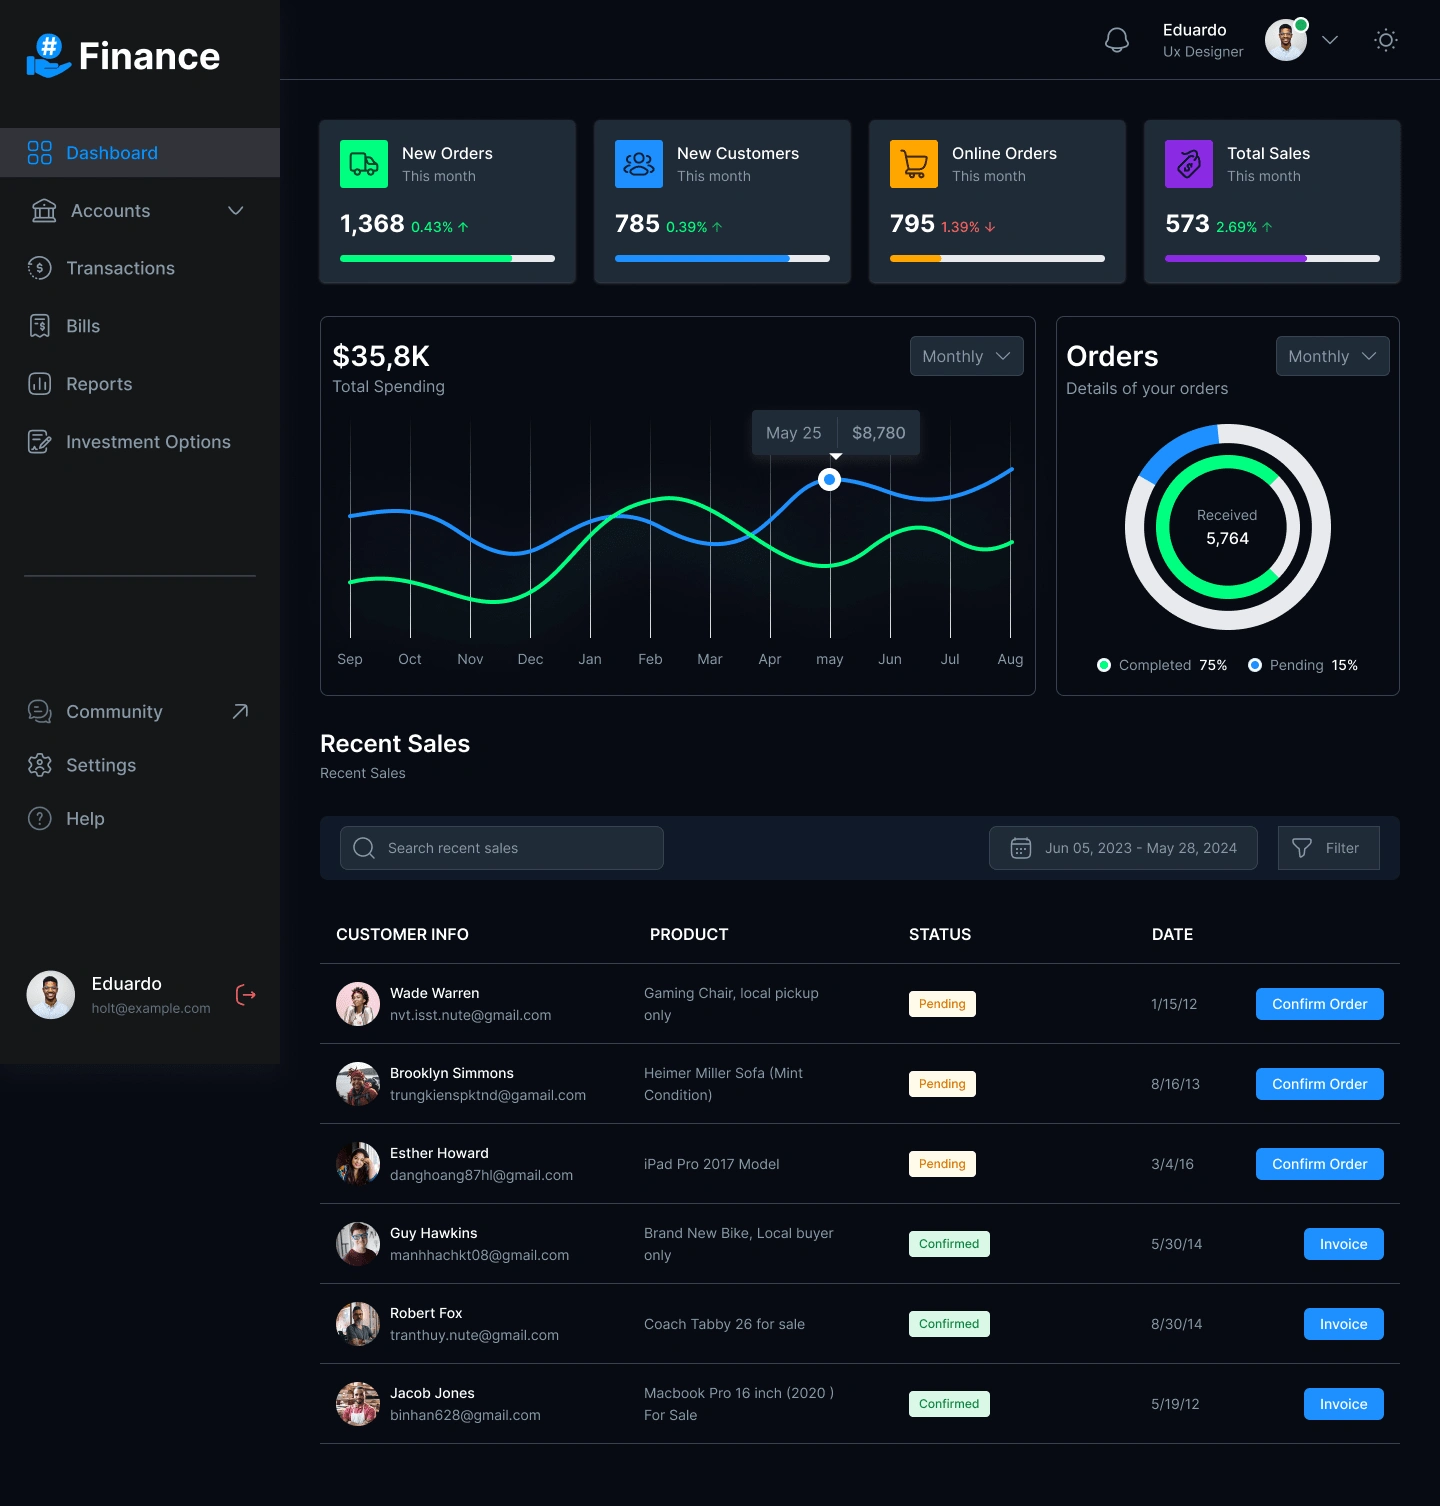Click the May data point on the spending chart
Image resolution: width=1440 pixels, height=1506 pixels.
click(829, 480)
